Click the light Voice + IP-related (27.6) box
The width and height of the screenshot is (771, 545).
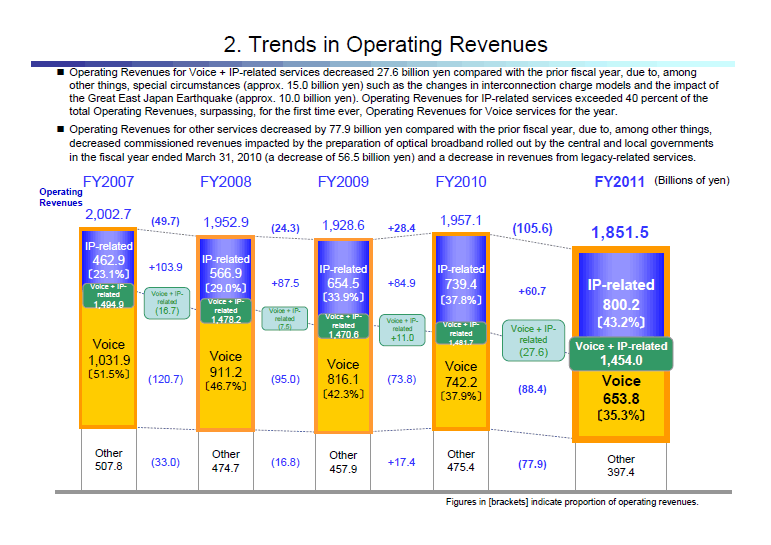coord(534,340)
